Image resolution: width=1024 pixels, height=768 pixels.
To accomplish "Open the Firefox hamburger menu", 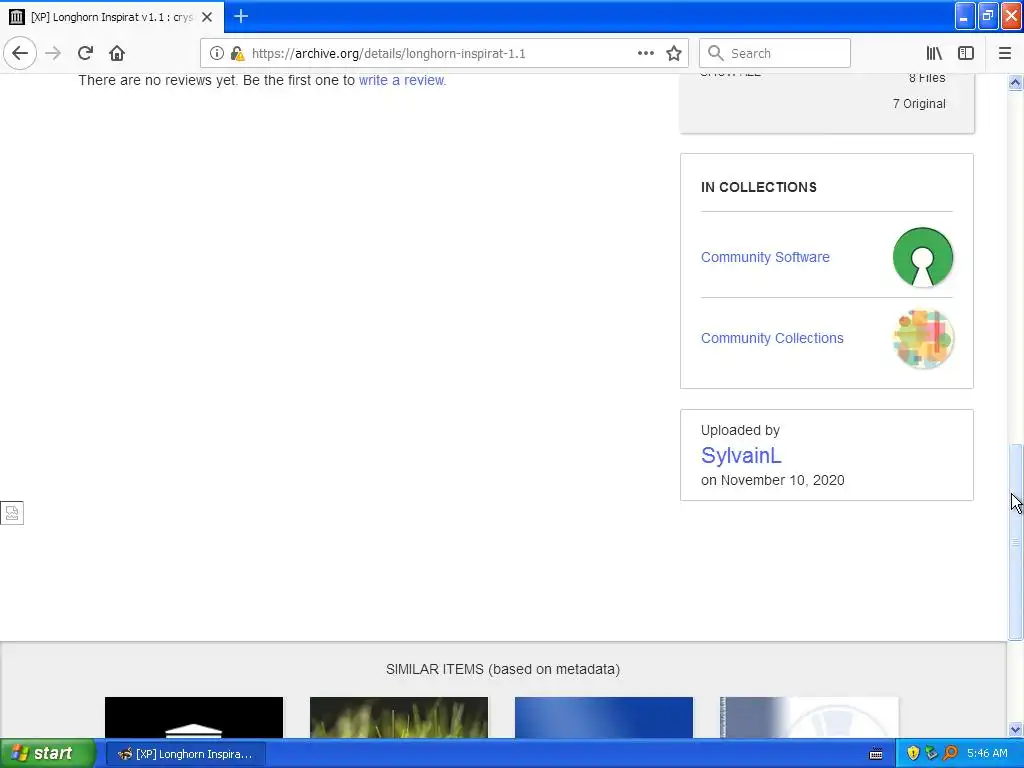I will pyautogui.click(x=1005, y=53).
